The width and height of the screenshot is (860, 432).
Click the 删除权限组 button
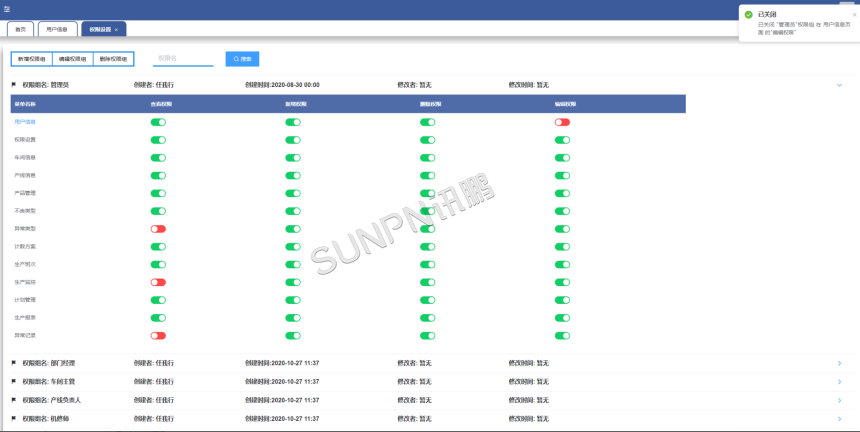(114, 59)
